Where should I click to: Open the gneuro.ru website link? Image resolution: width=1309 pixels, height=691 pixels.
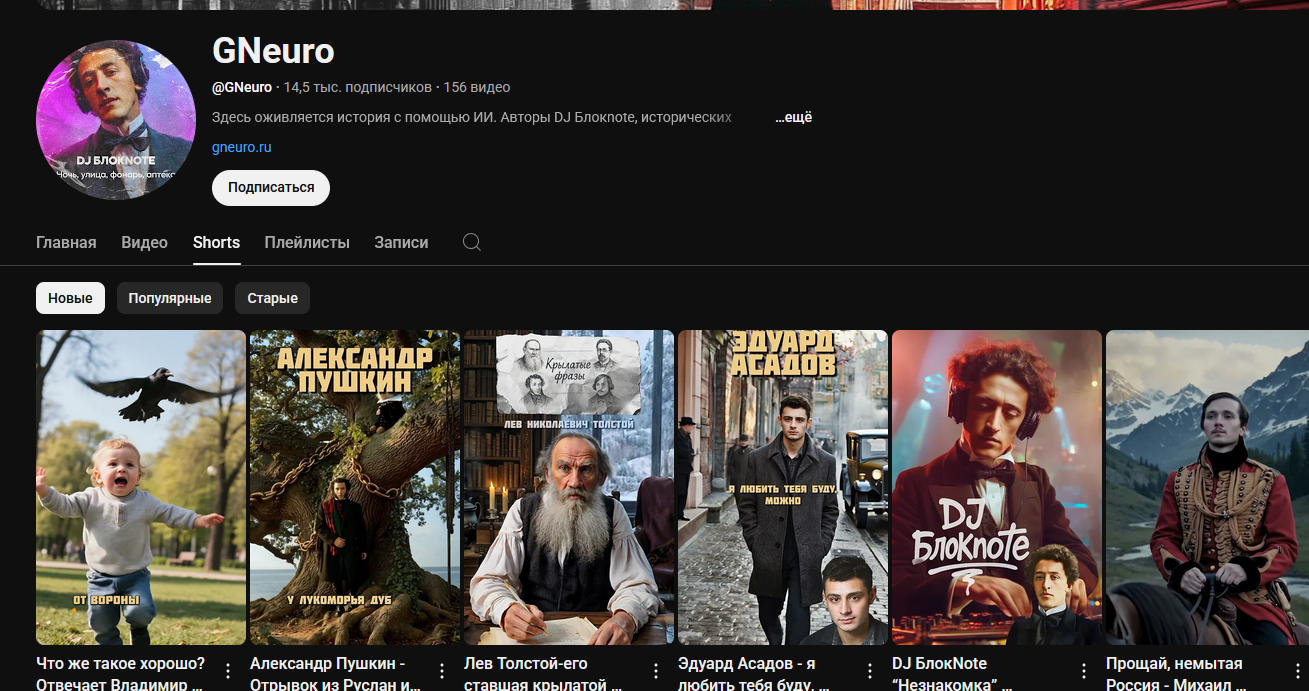tap(242, 147)
